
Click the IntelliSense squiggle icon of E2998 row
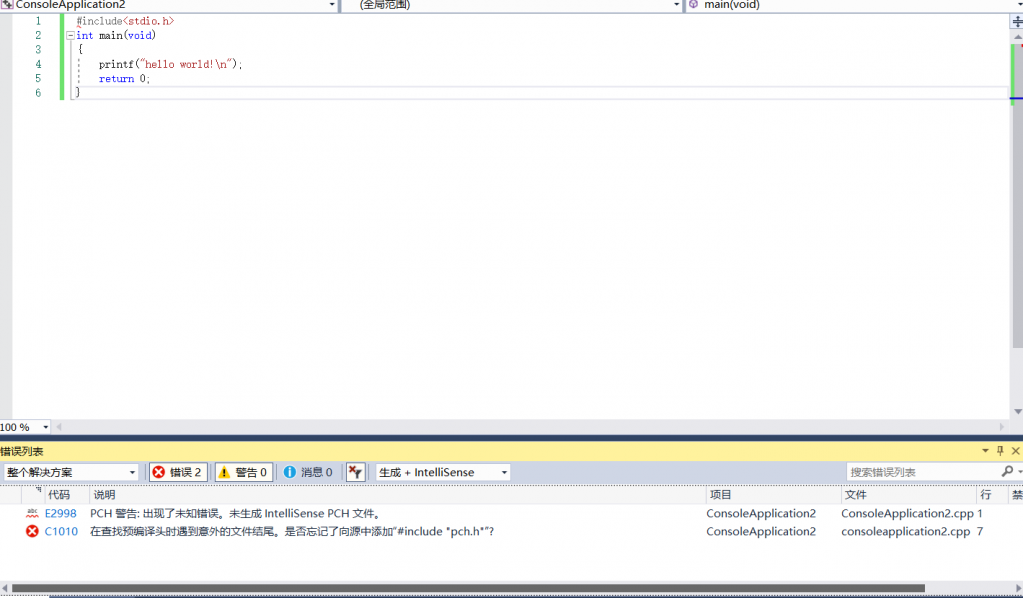pos(32,513)
